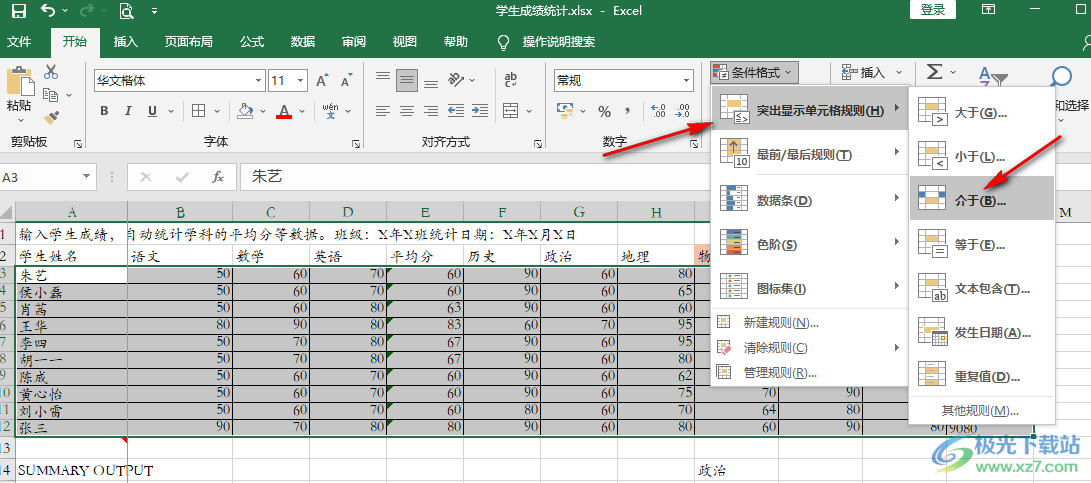Click the increase font size icon
The width and height of the screenshot is (1091, 483).
[323, 81]
